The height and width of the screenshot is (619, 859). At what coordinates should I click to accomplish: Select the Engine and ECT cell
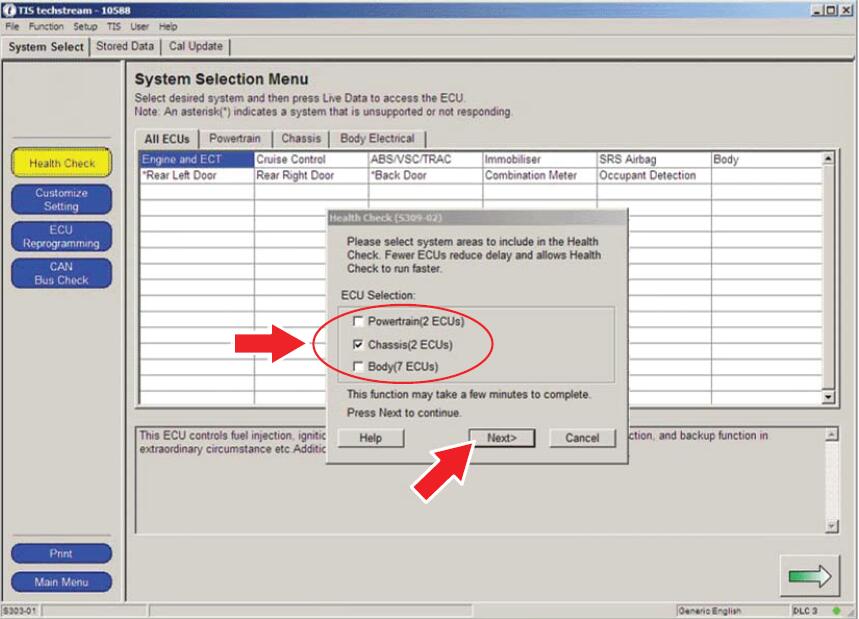click(197, 159)
